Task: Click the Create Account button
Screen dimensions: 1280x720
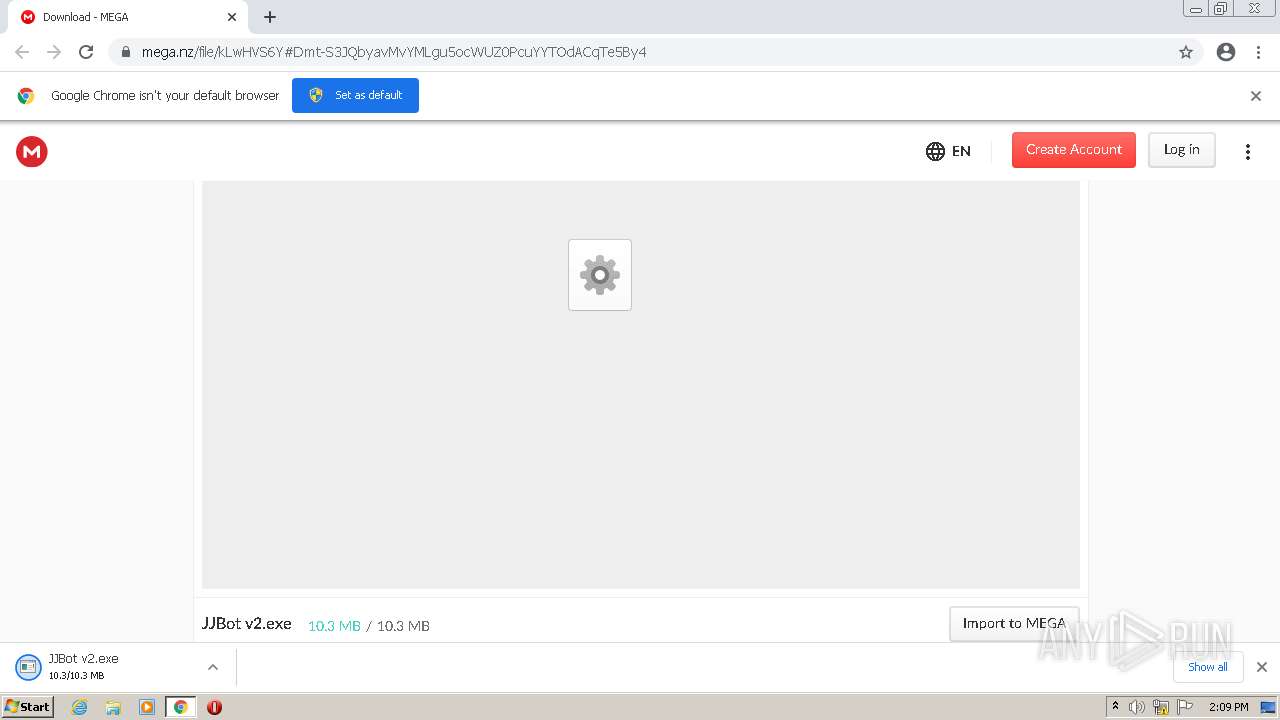Action: click(x=1074, y=150)
